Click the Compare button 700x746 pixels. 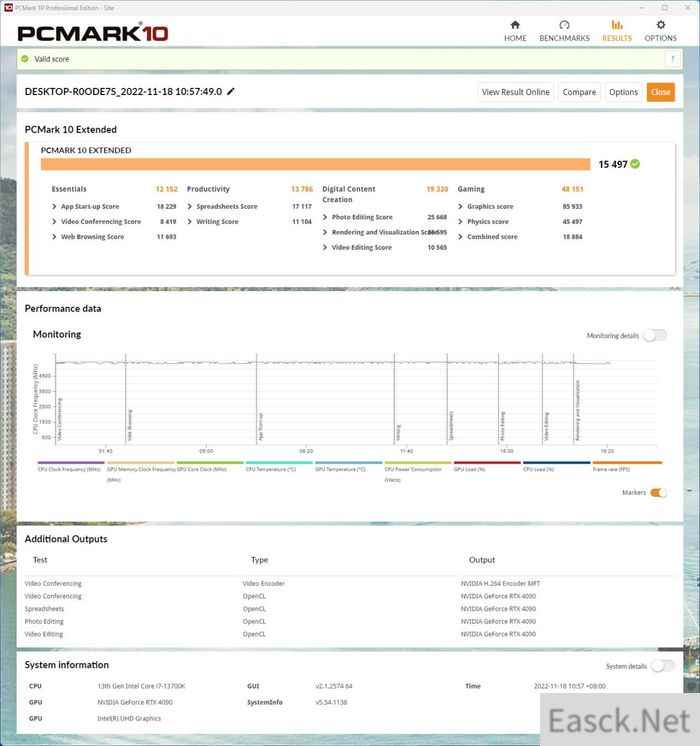click(579, 92)
